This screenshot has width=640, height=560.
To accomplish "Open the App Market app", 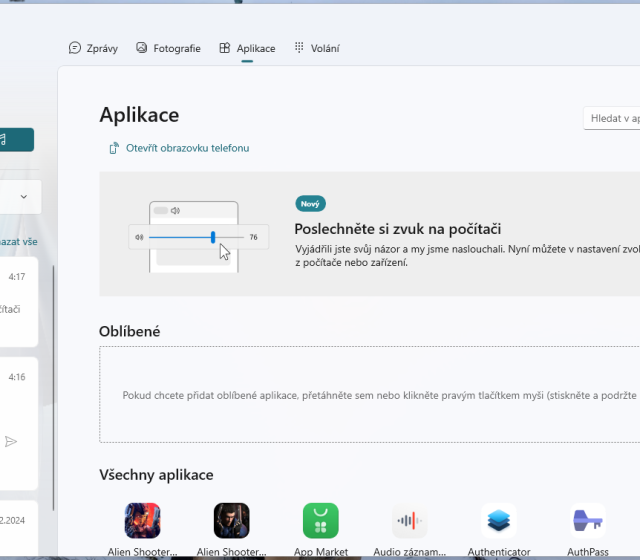I will pos(320,521).
